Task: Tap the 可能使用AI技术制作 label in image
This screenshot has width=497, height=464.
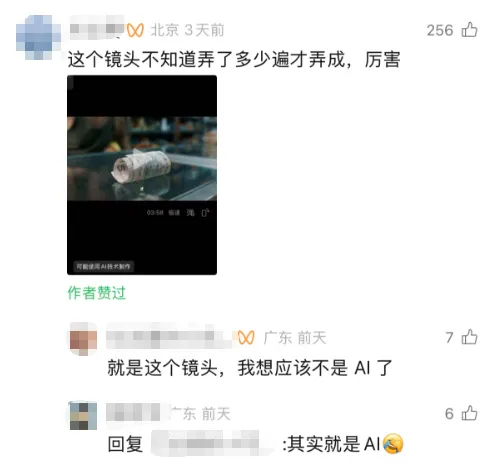Action: tap(104, 266)
